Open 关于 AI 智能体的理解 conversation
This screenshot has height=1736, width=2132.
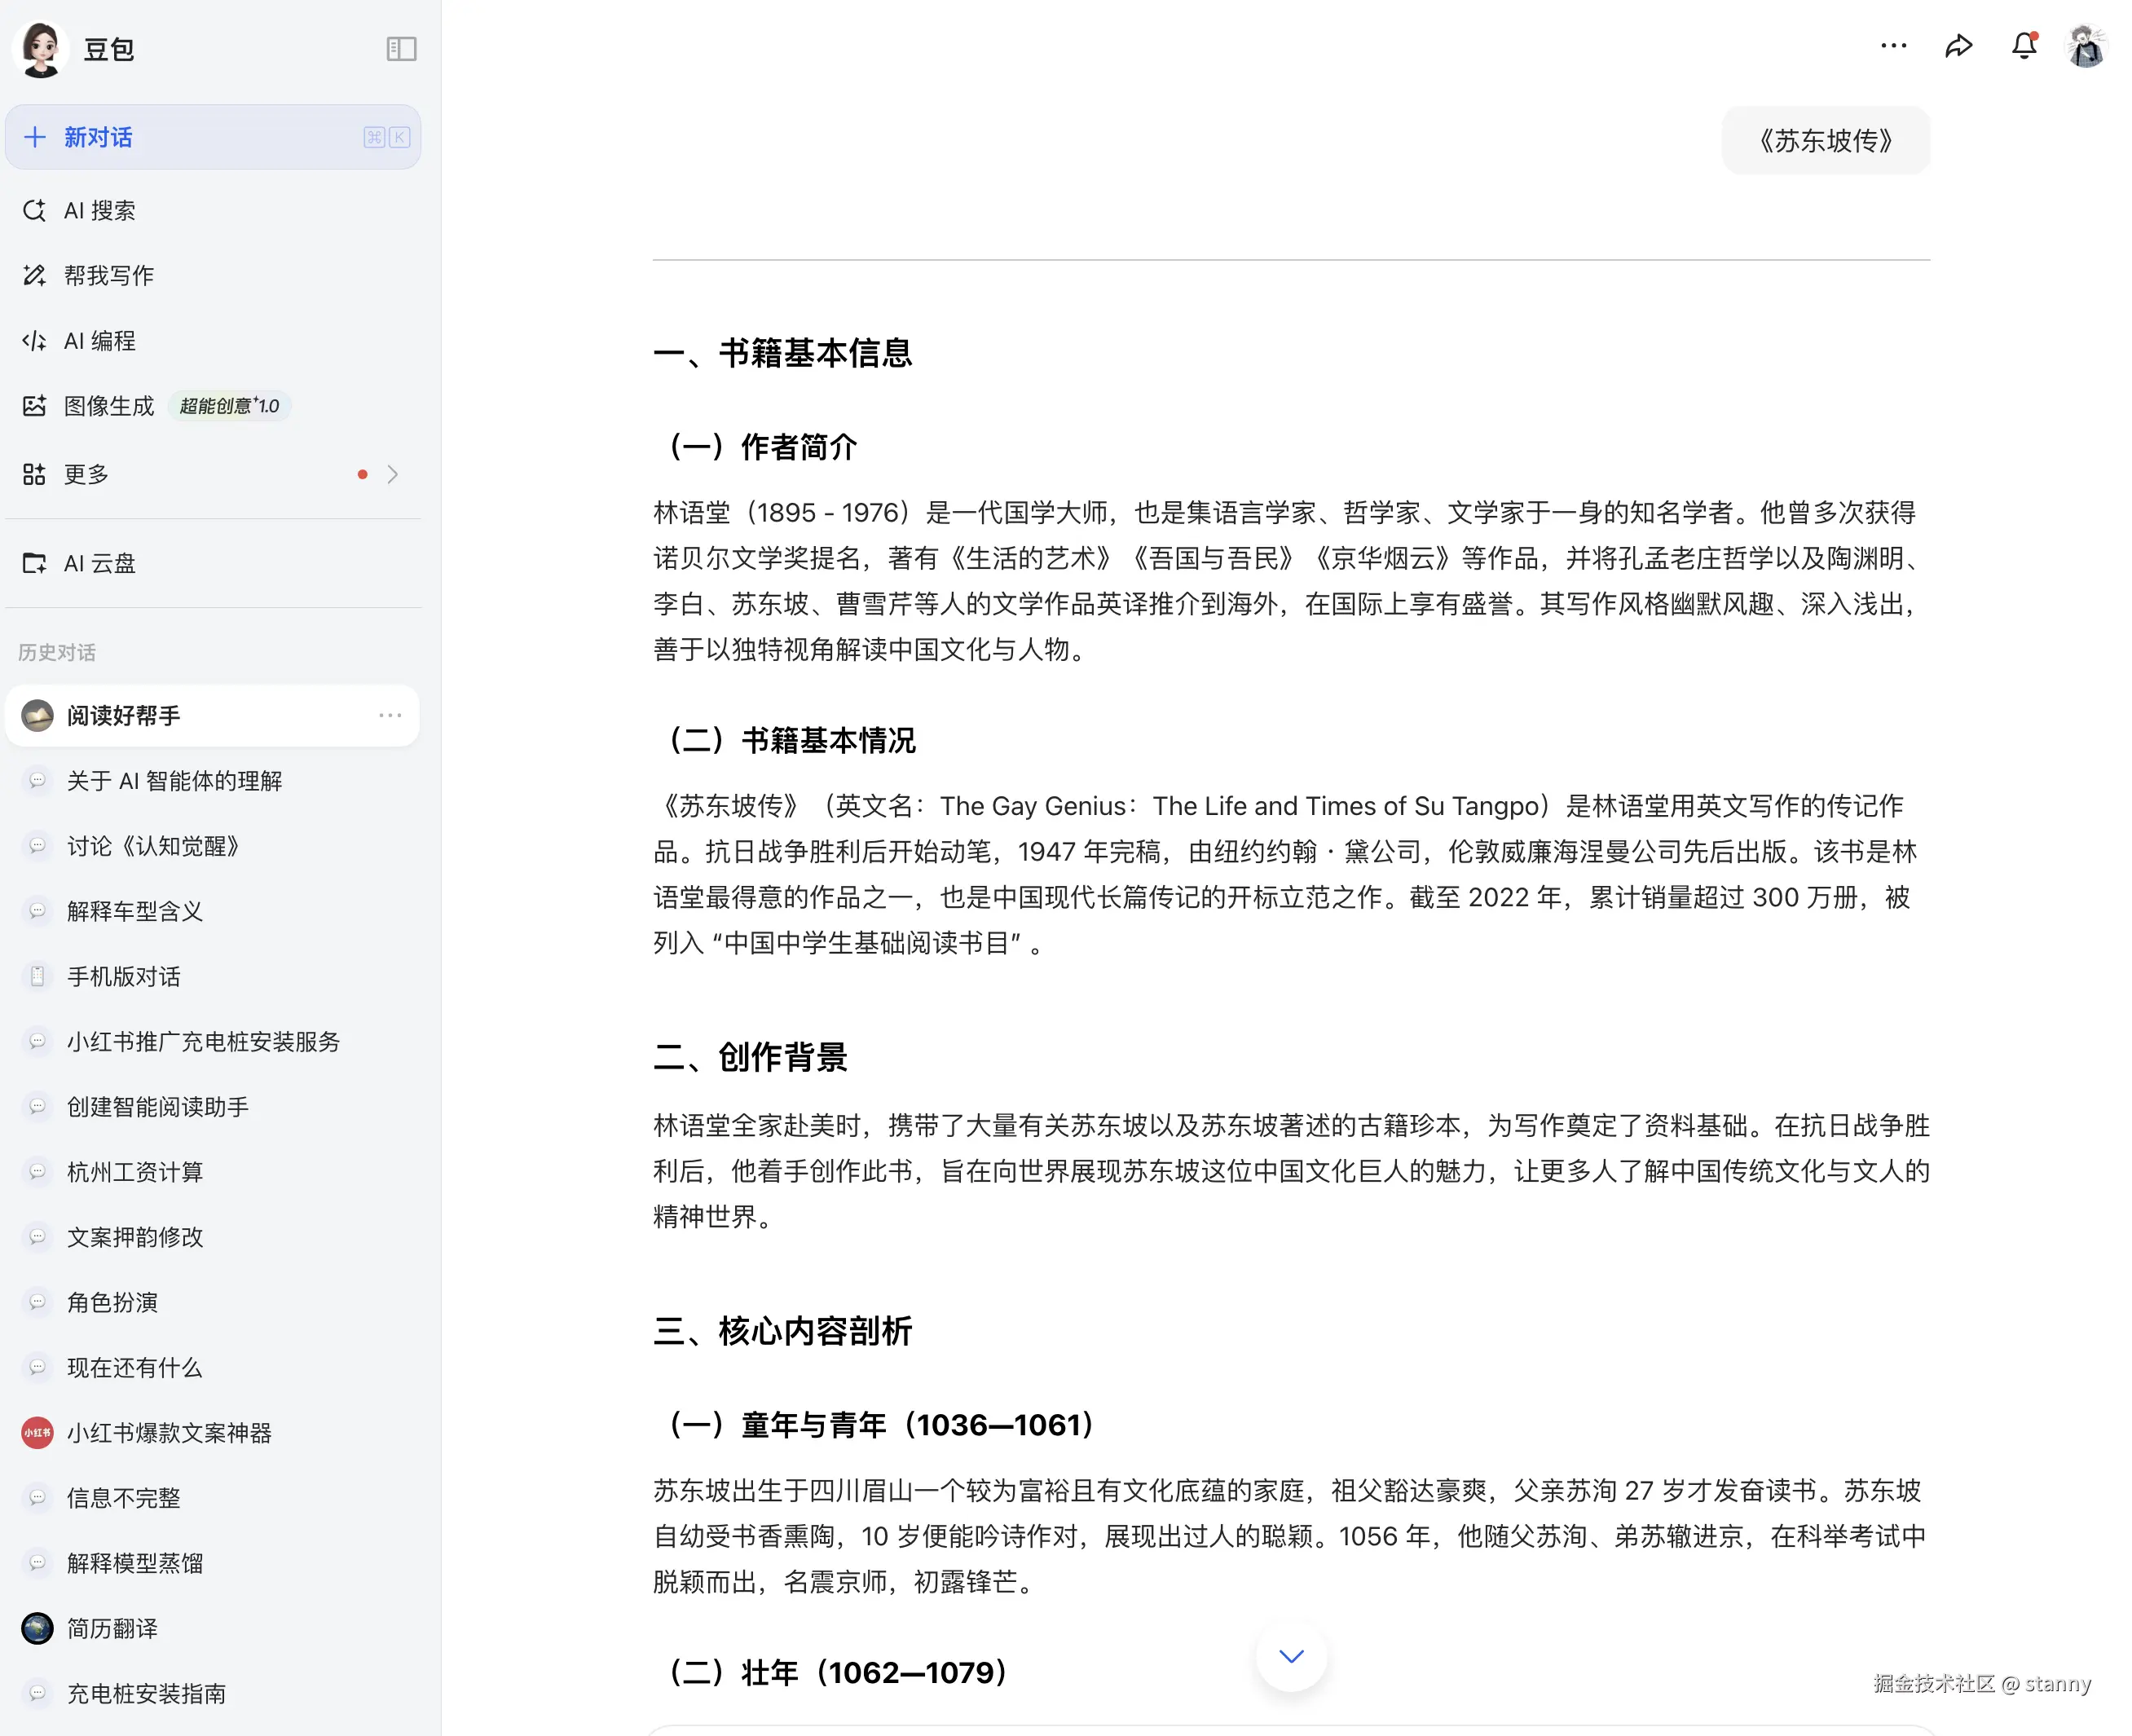coord(174,781)
